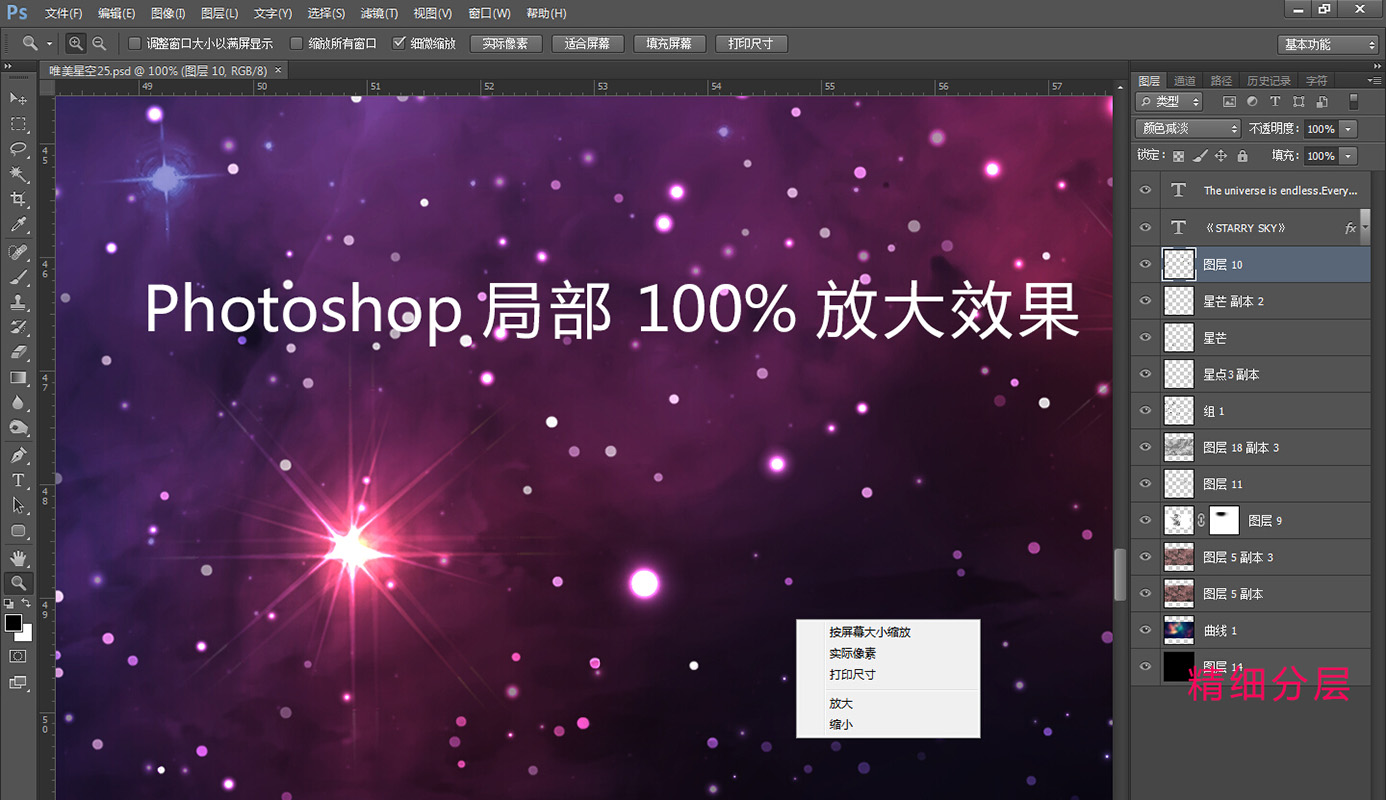Image resolution: width=1386 pixels, height=800 pixels.
Task: Open the 滤镜(T) menu
Action: [x=379, y=13]
